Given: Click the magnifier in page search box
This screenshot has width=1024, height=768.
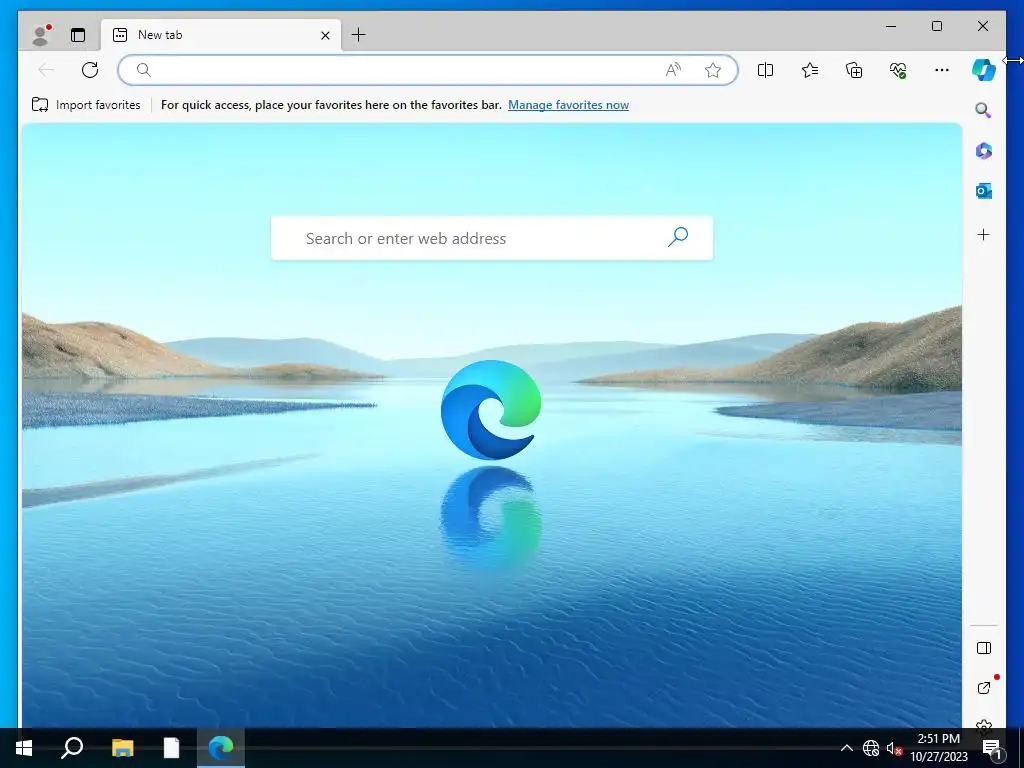Looking at the screenshot, I should pos(678,237).
